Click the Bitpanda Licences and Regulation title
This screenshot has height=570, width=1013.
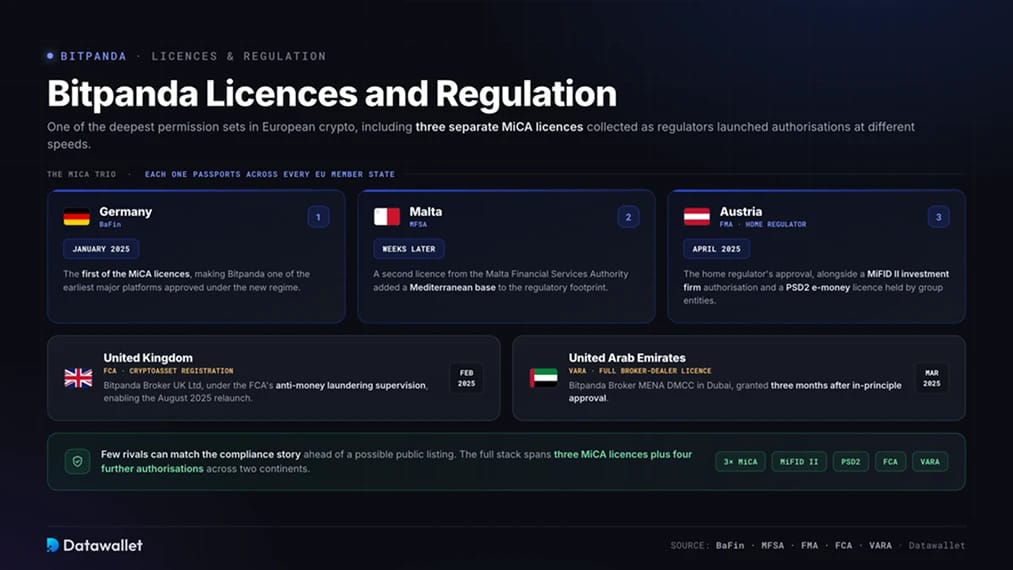[x=332, y=94]
